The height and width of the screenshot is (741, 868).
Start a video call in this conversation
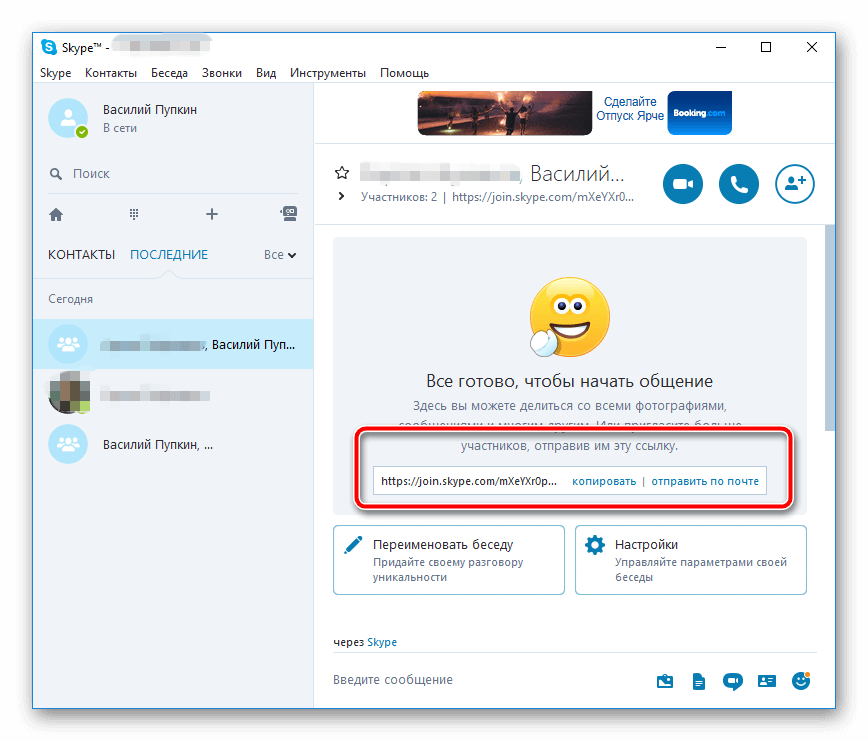683,184
